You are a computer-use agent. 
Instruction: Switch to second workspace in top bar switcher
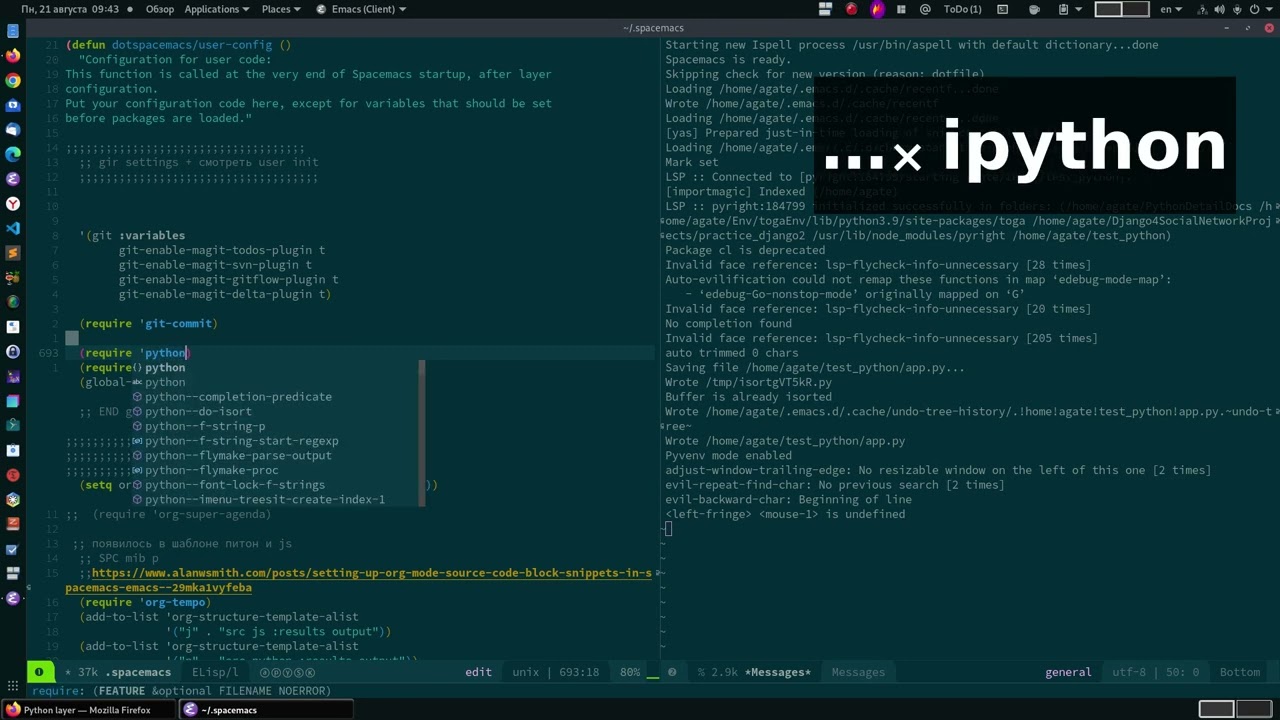click(1138, 9)
